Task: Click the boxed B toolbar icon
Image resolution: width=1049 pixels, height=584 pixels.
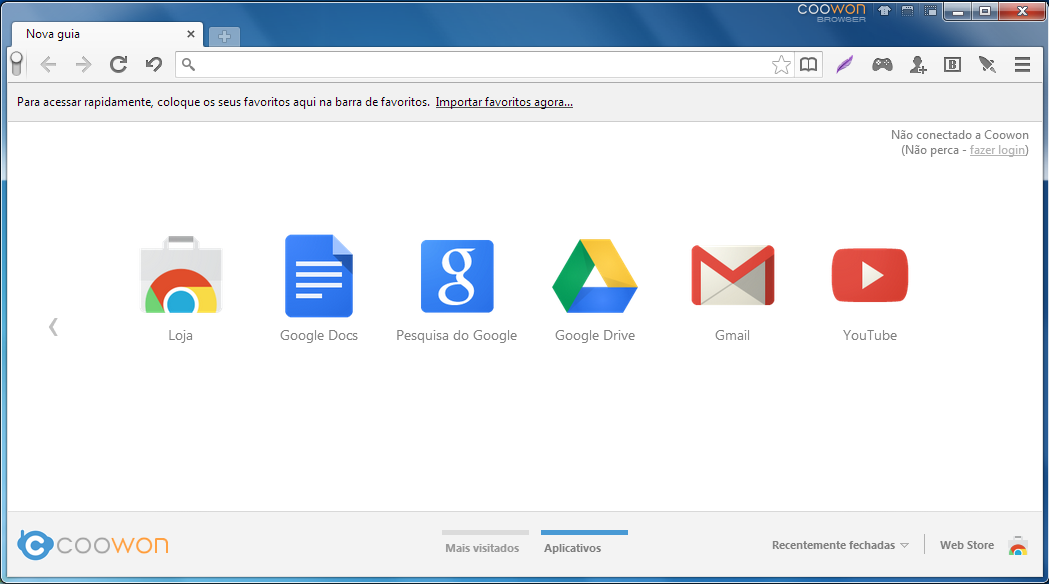Action: [x=952, y=65]
